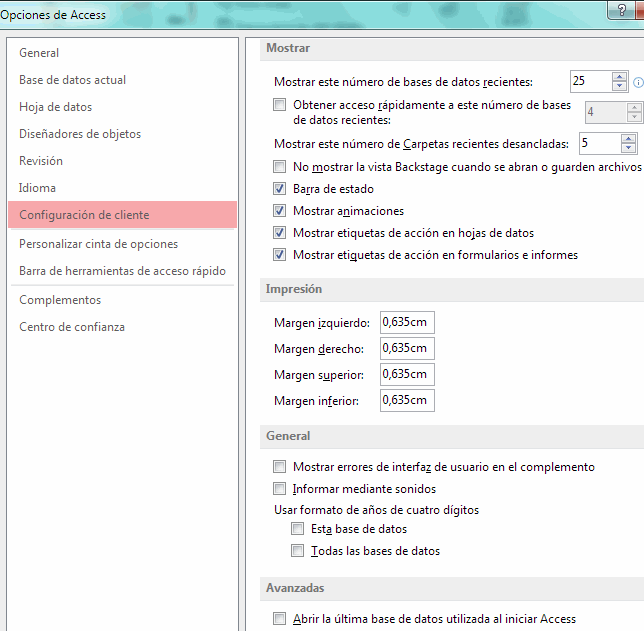Viewport: 644px width, 631px height.
Task: Decrease unpinned recent folders count down arrow
Action: [x=628, y=148]
